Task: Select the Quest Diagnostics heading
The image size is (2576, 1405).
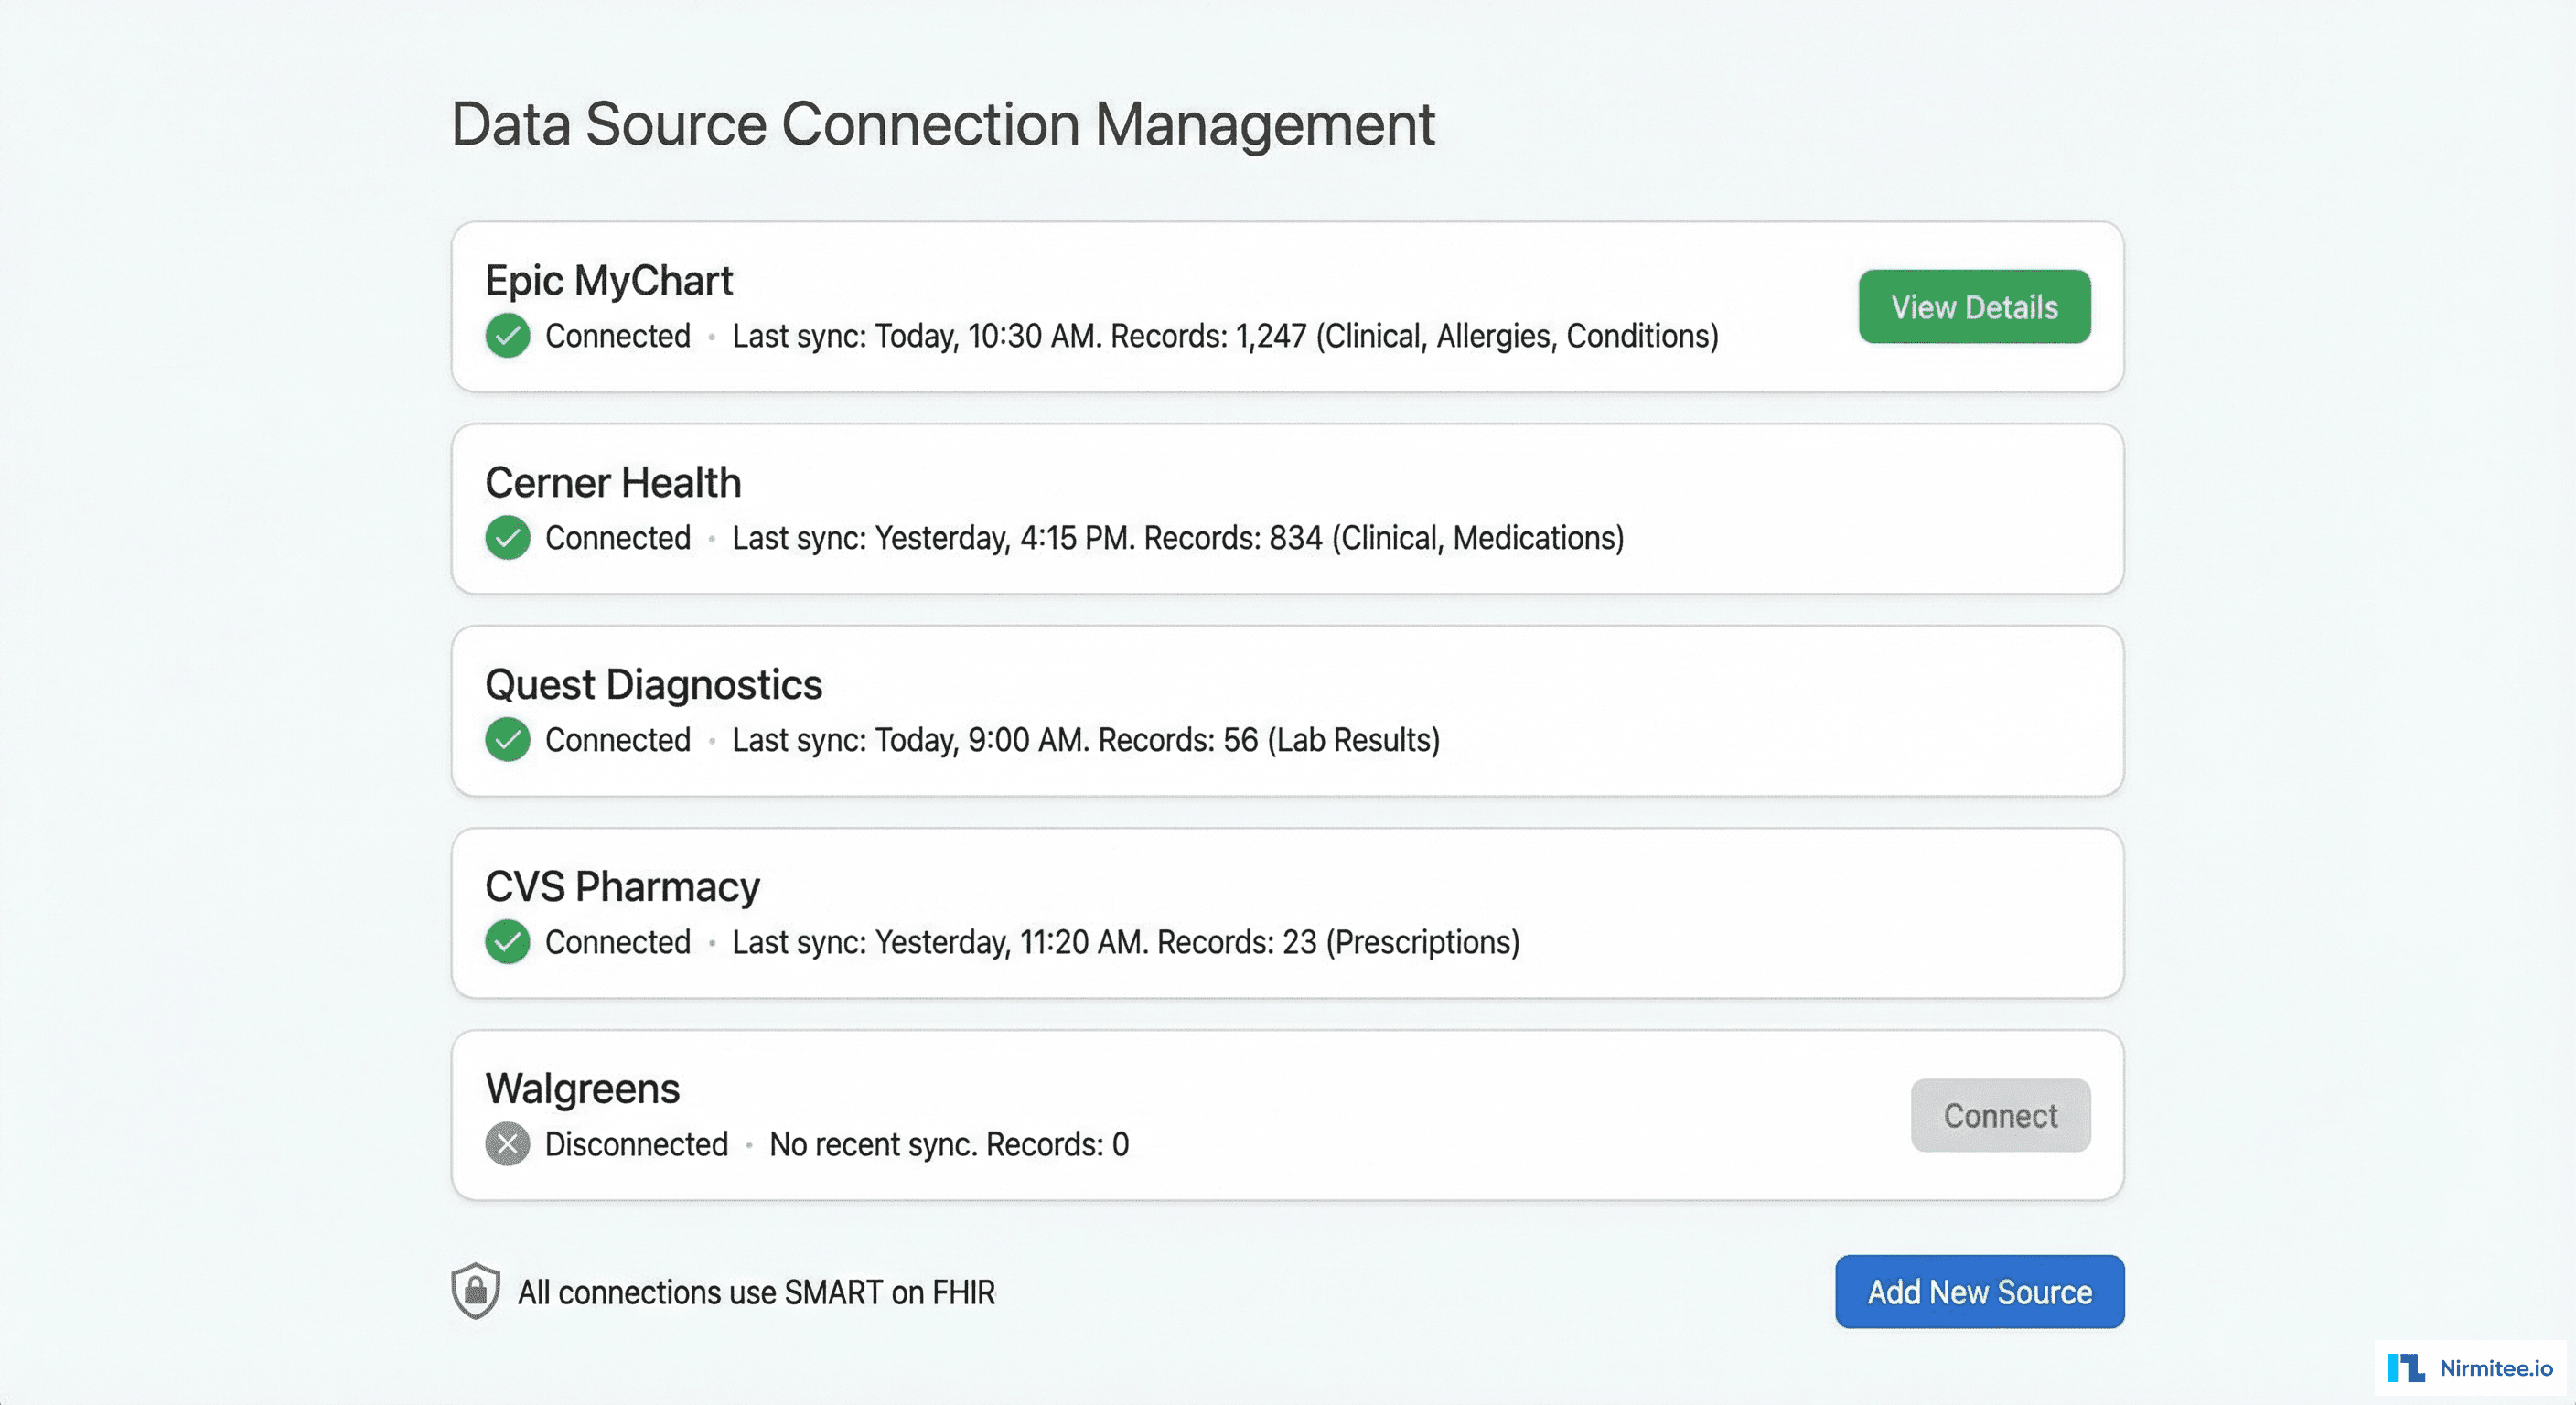Action: (x=653, y=685)
